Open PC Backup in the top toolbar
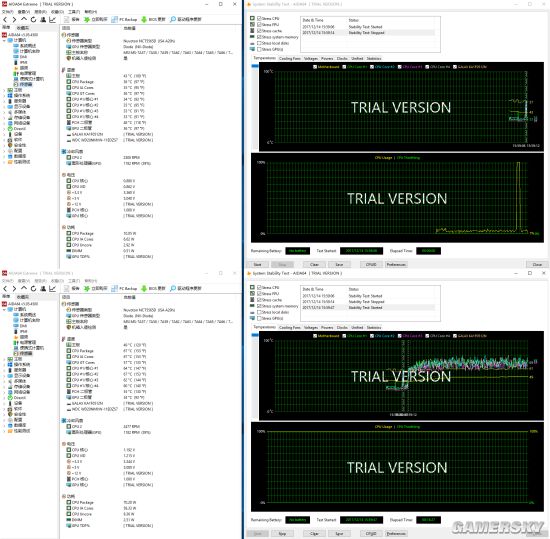 pos(124,20)
